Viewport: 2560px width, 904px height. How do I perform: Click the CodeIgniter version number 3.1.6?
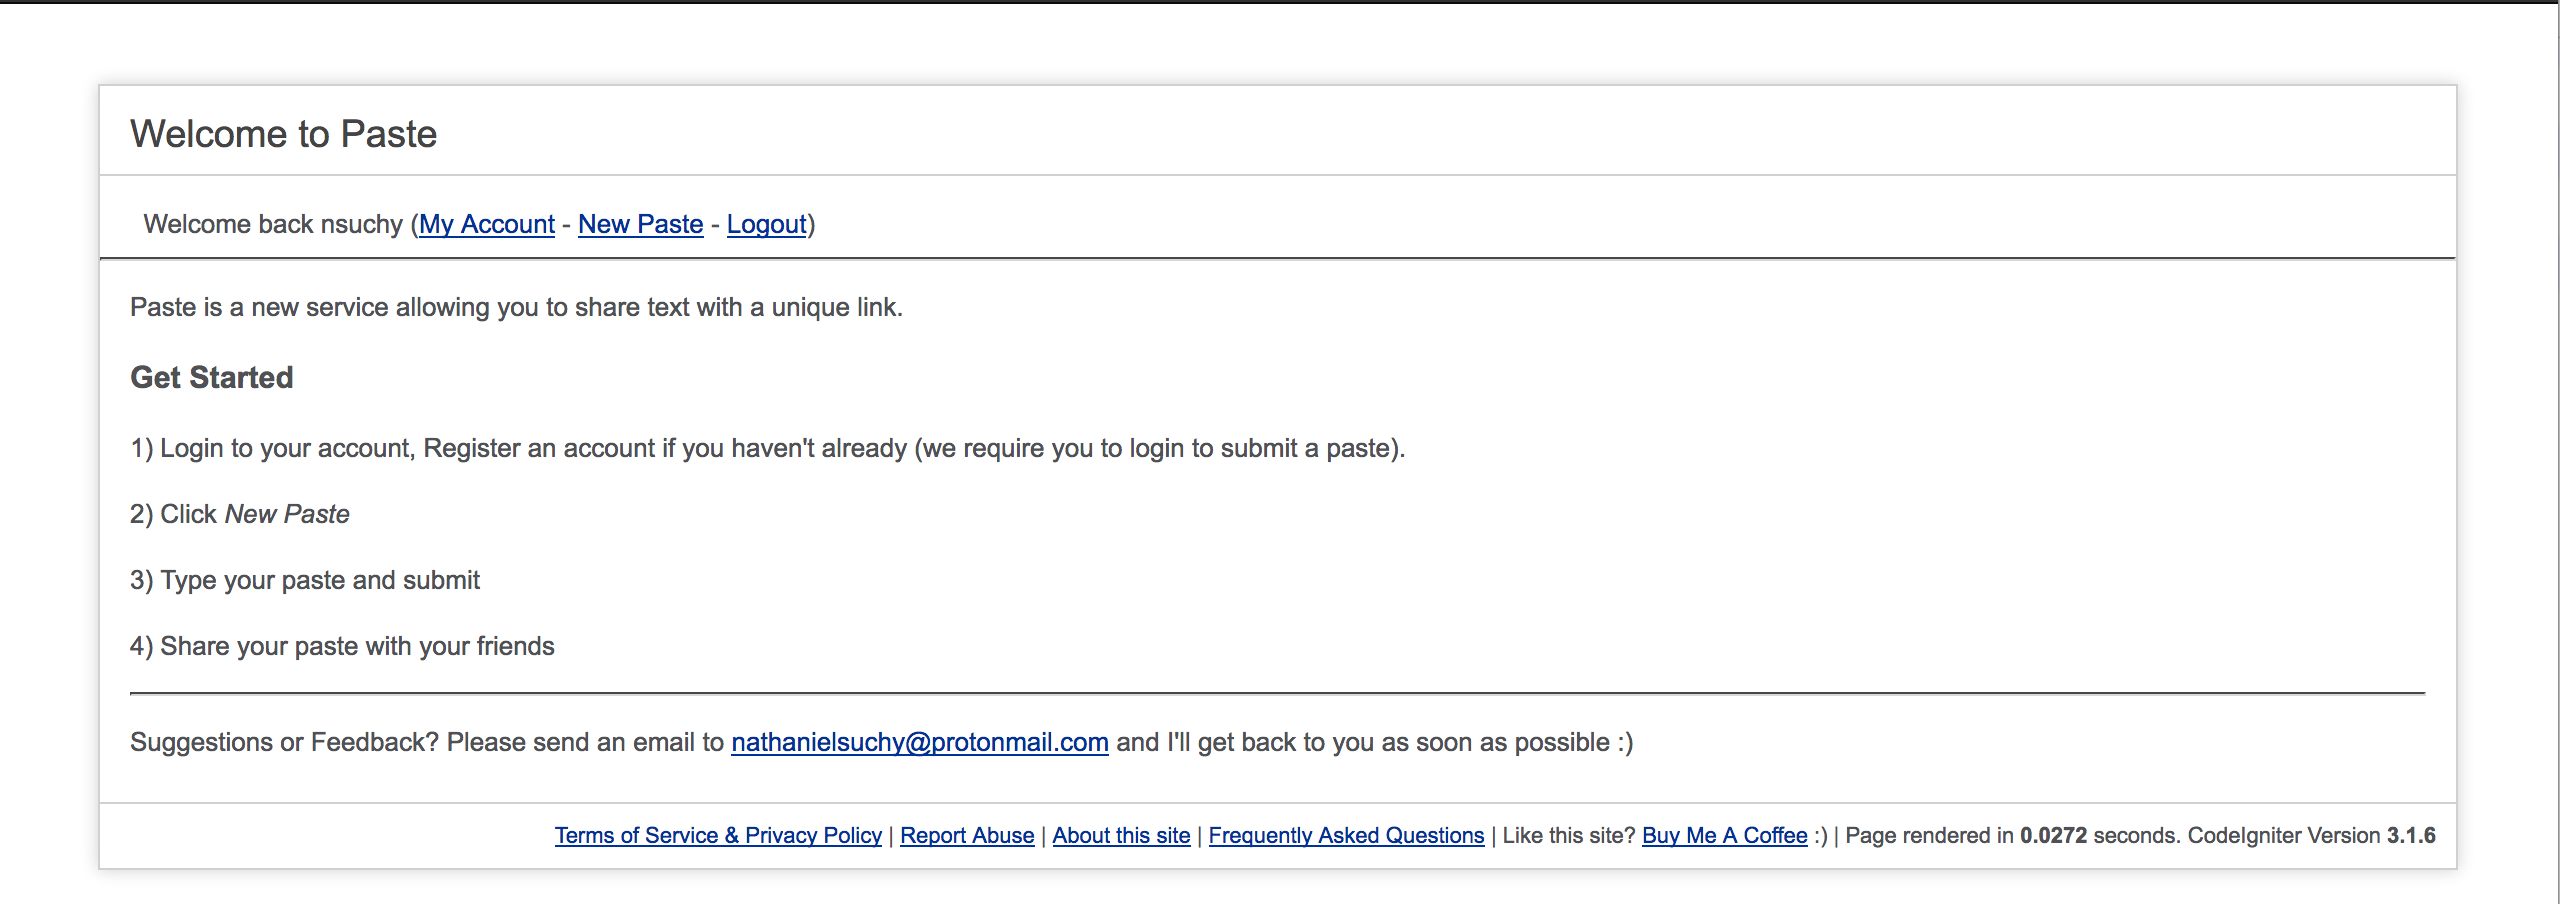tap(2411, 835)
